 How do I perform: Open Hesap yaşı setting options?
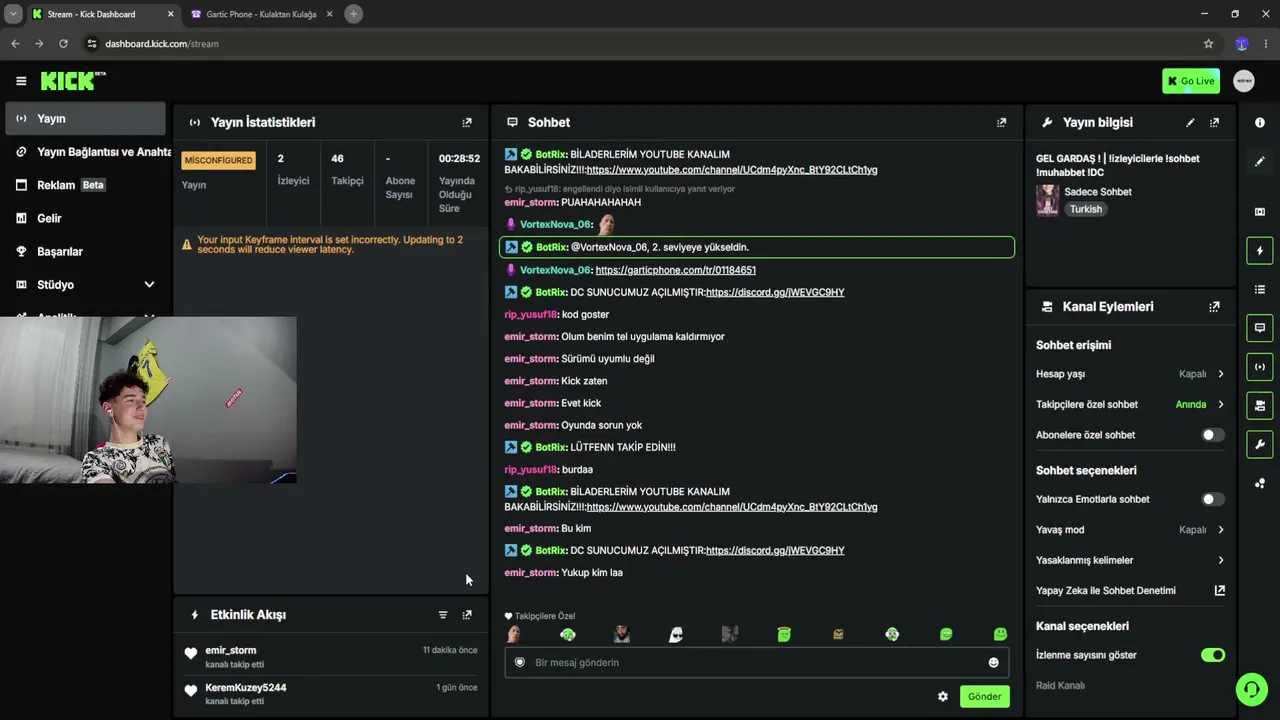click(1130, 374)
